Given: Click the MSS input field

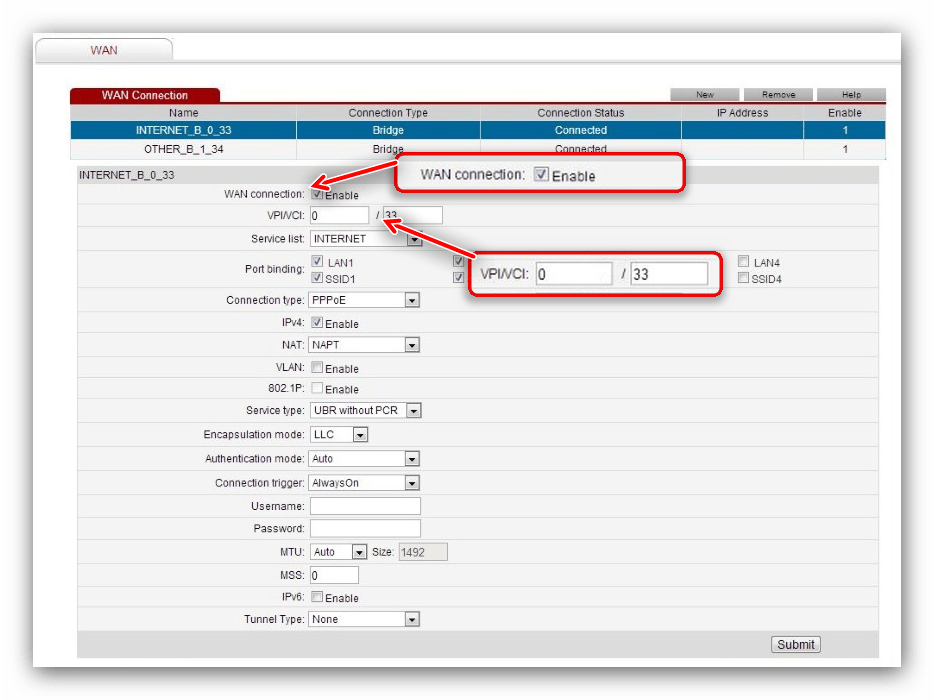Looking at the screenshot, I should (x=334, y=575).
